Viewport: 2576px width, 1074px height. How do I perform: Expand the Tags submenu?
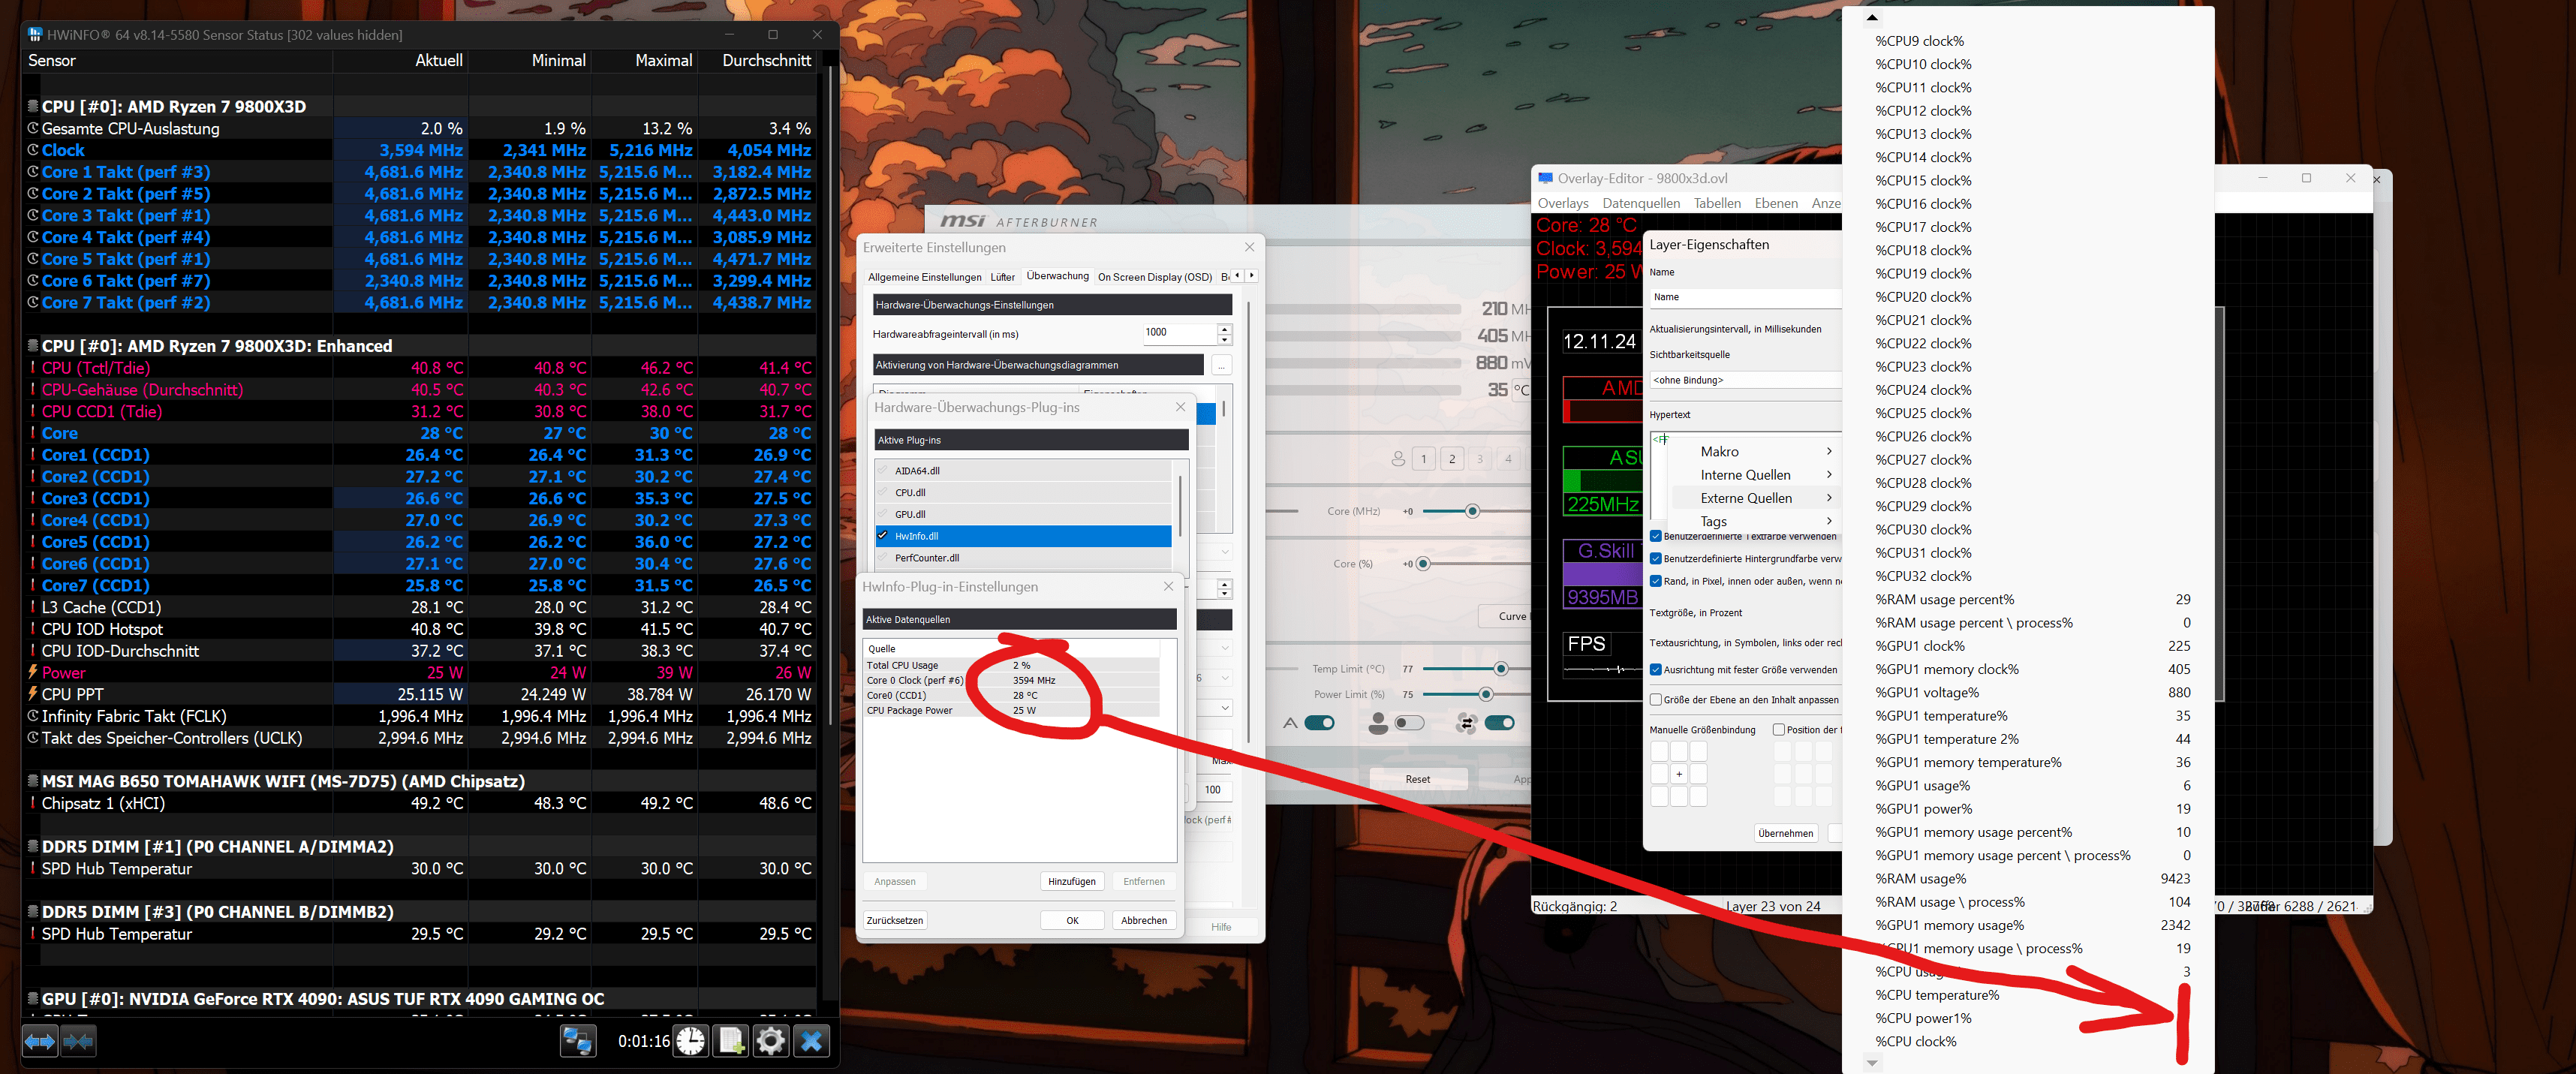pyautogui.click(x=1757, y=521)
